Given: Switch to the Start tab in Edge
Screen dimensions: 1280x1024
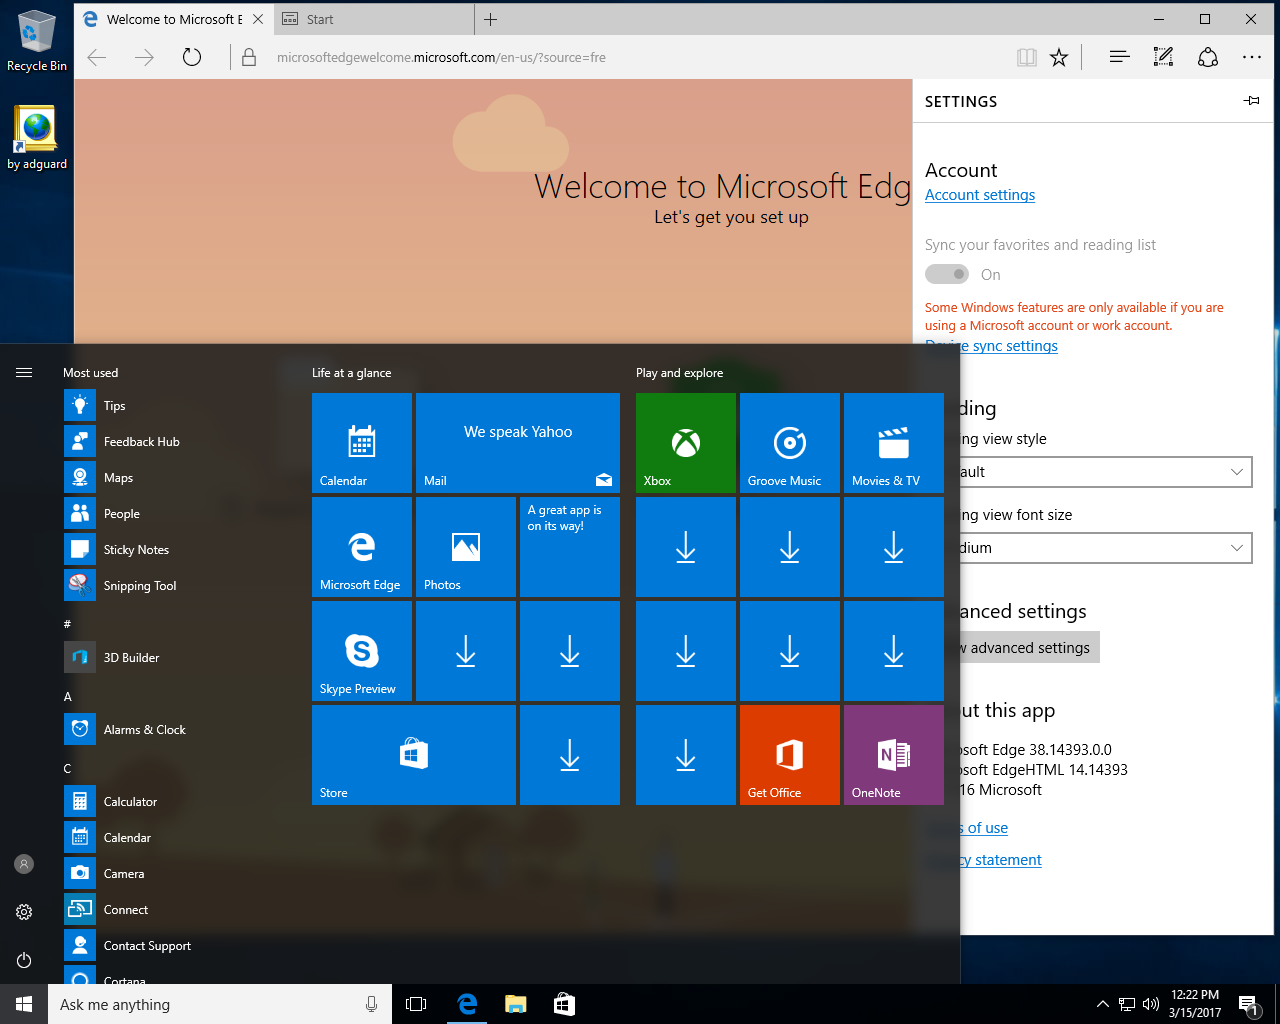Looking at the screenshot, I should pyautogui.click(x=372, y=19).
